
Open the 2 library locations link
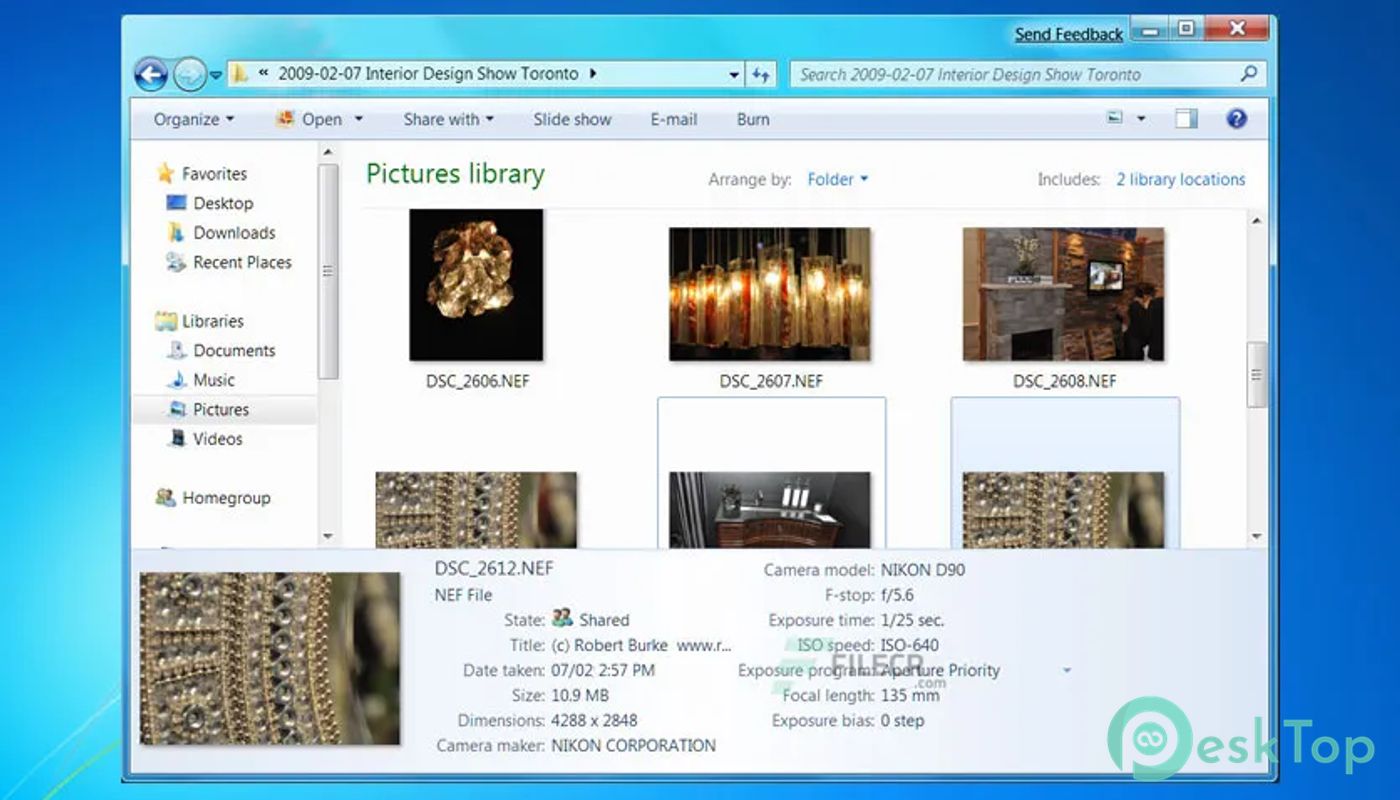coord(1180,180)
